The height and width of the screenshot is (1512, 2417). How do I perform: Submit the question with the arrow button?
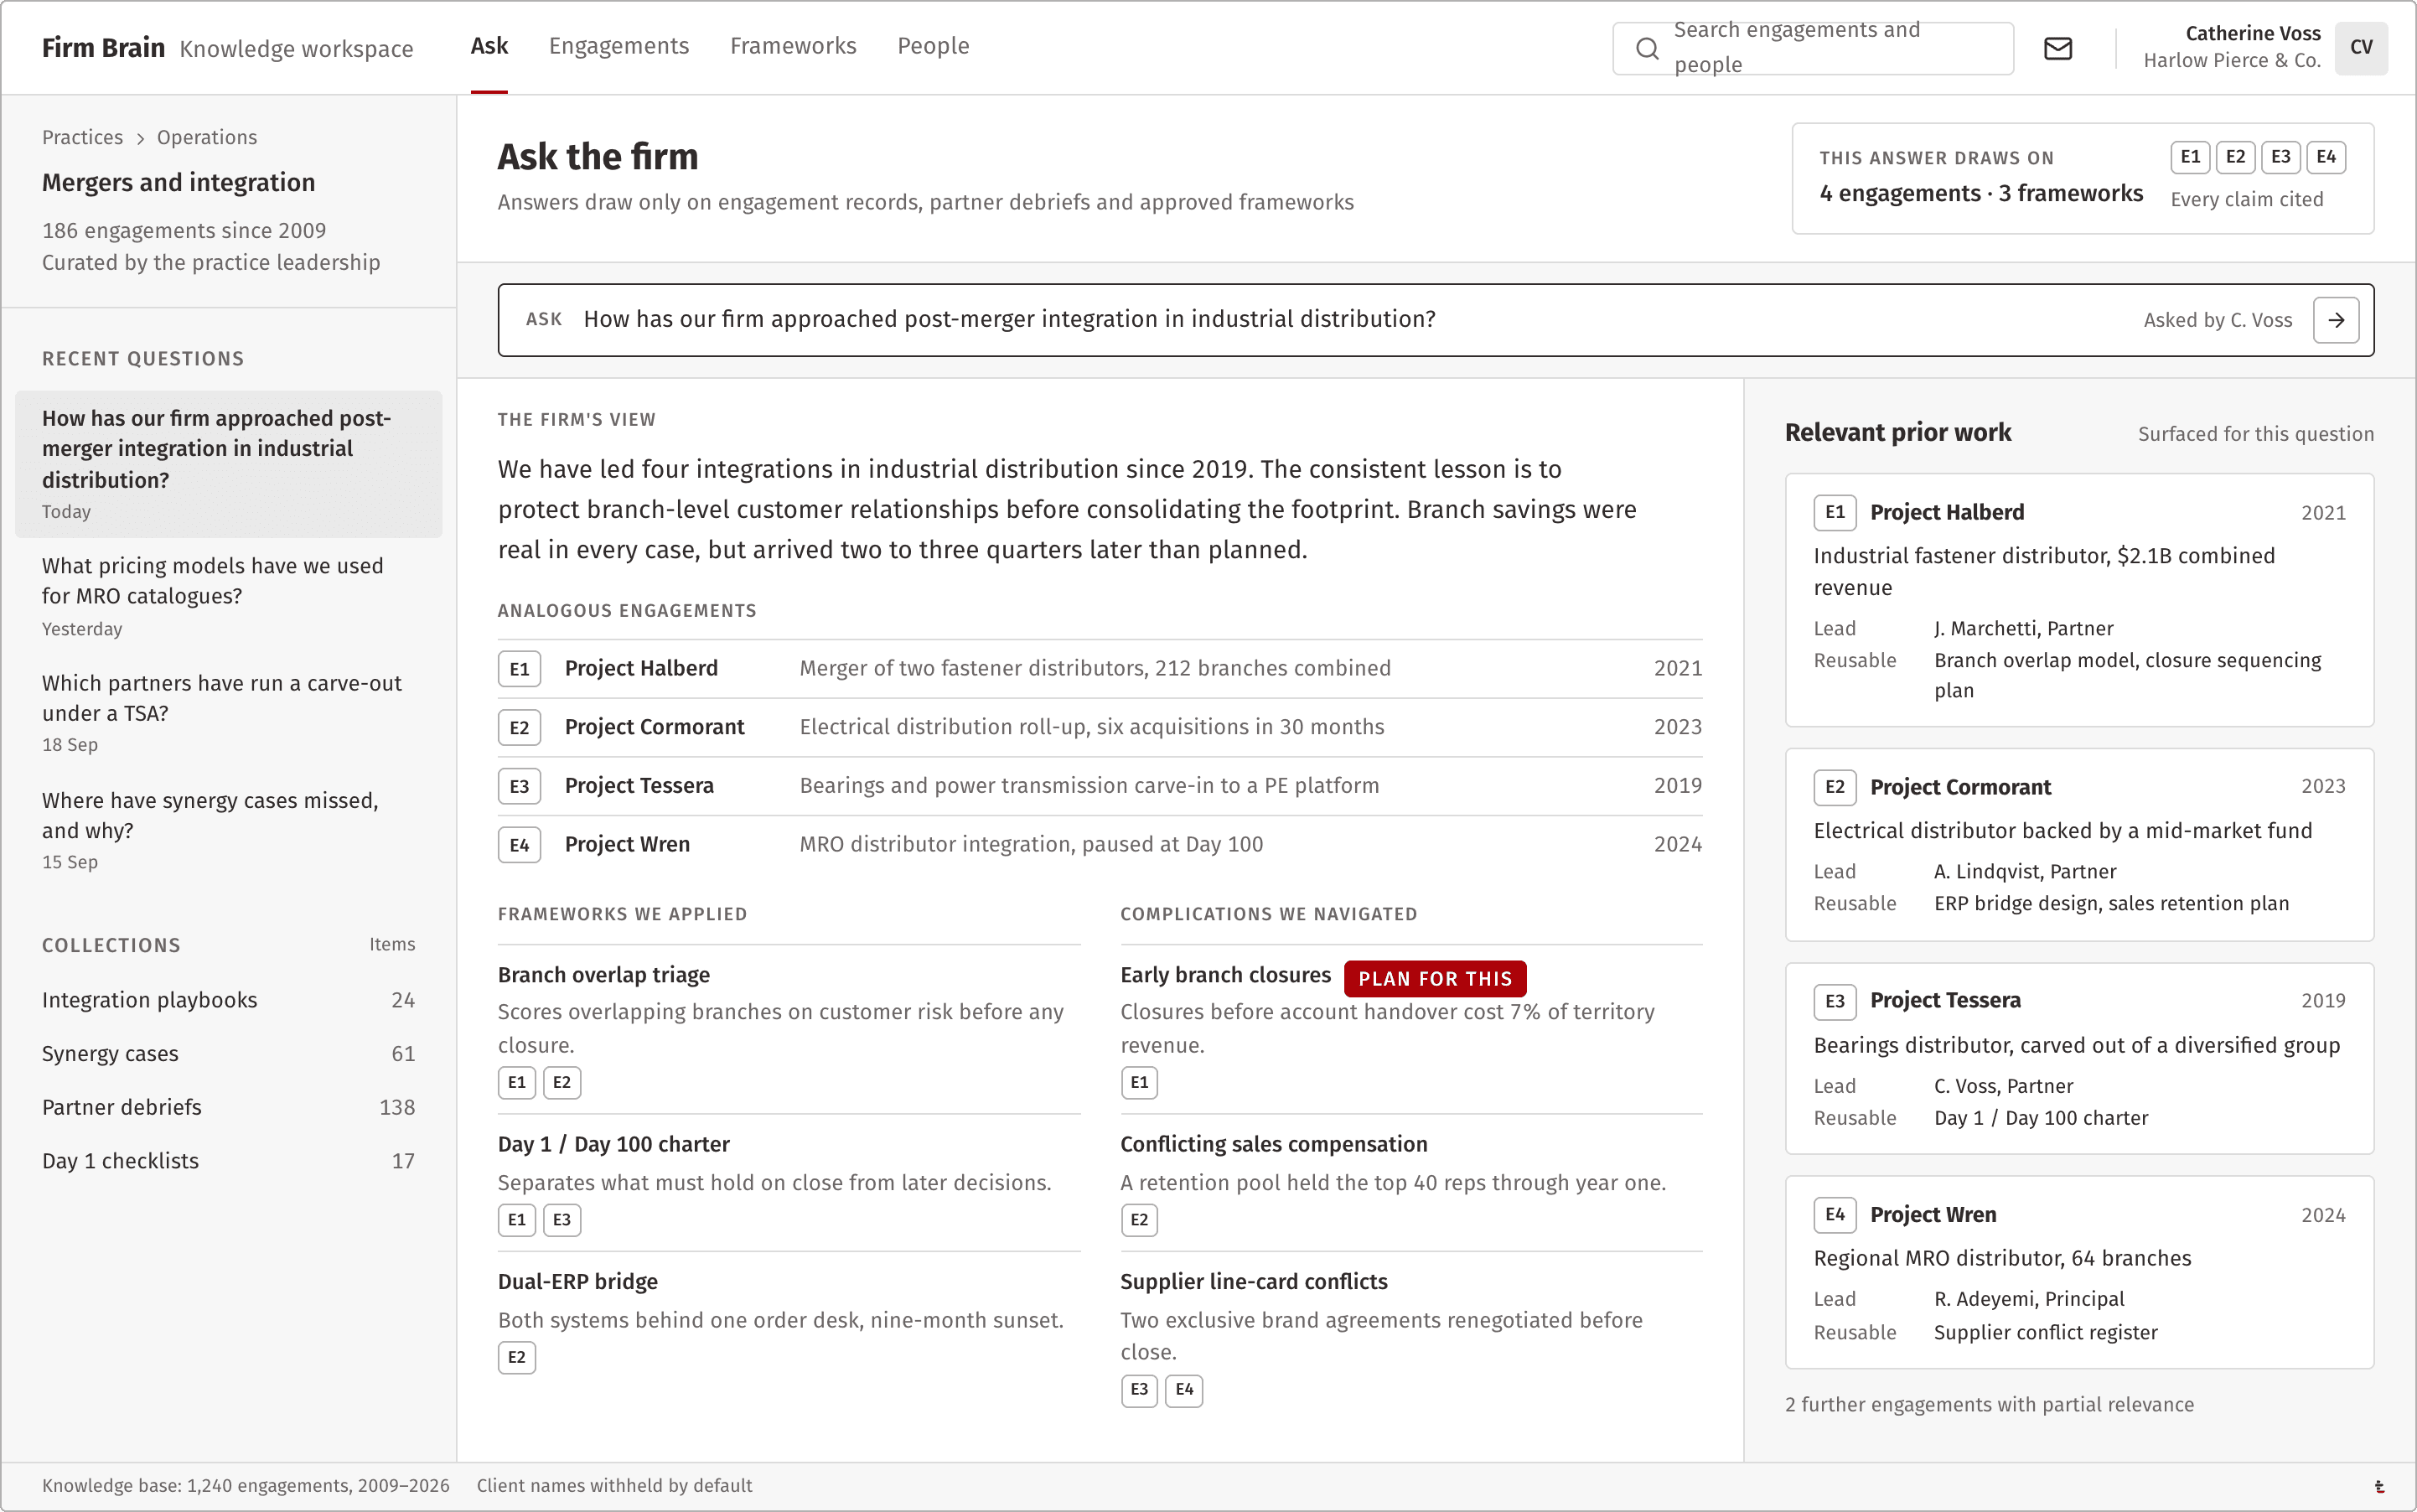[x=2336, y=320]
